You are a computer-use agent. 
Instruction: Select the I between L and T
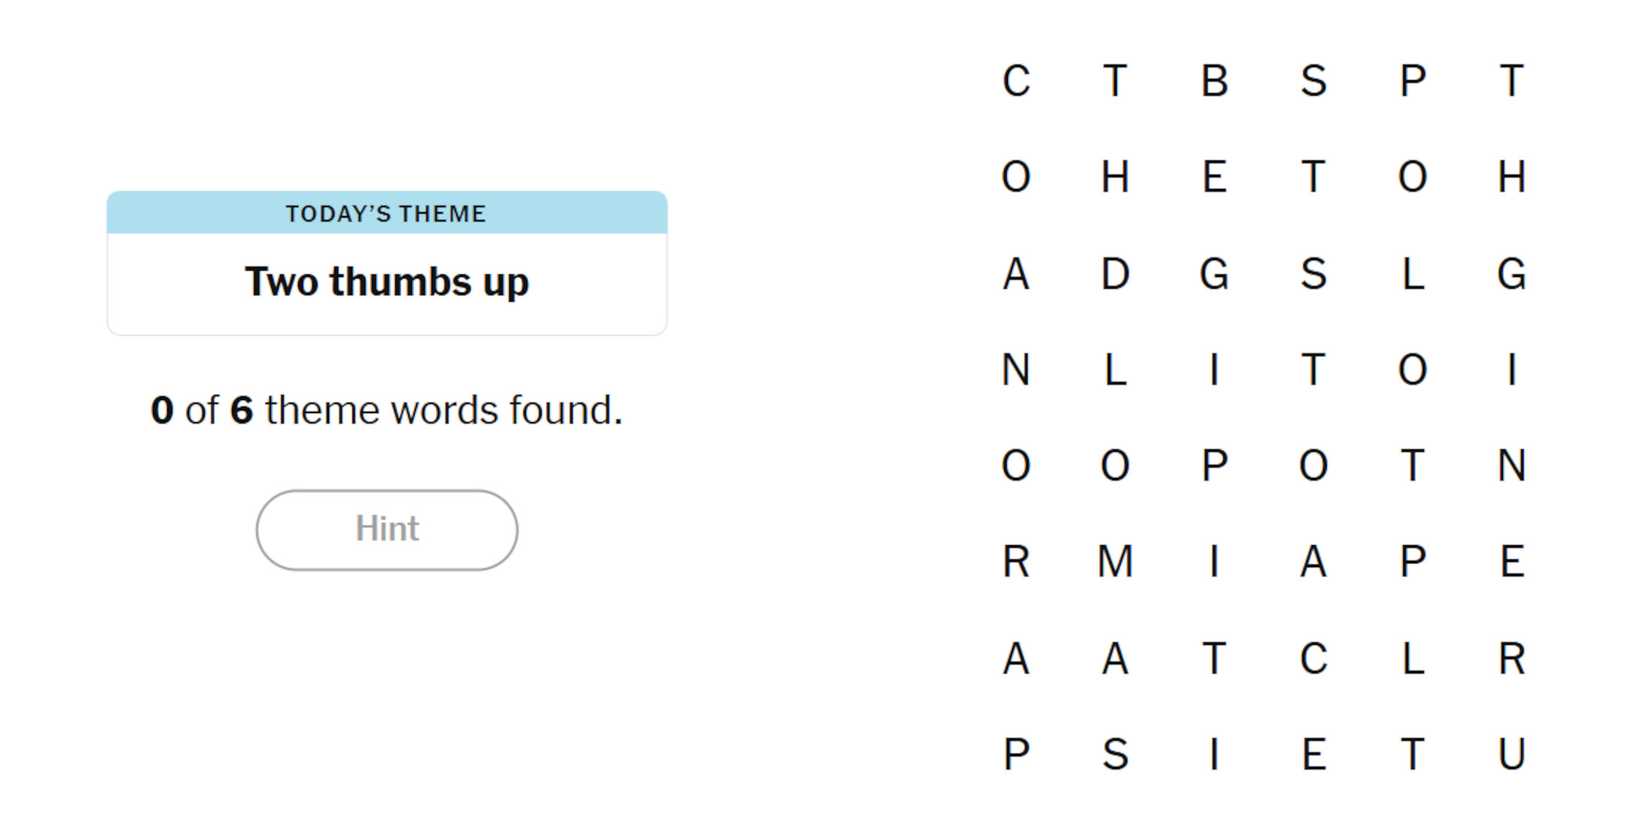[x=1214, y=370]
